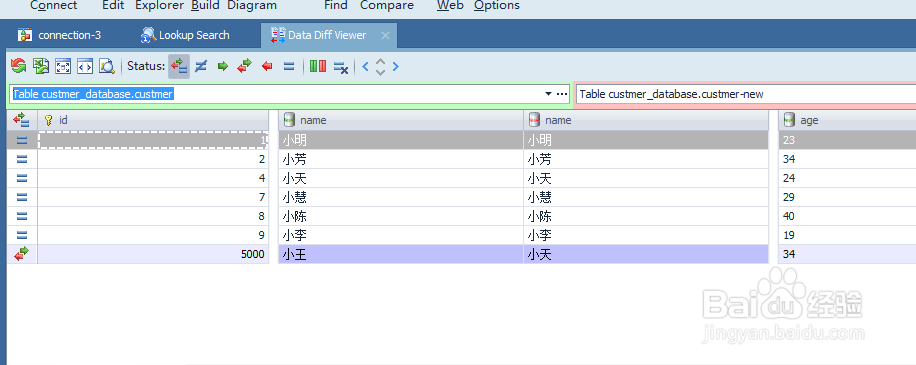Click the status column header icon
Image resolution: width=916 pixels, height=365 pixels.
pos(22,120)
